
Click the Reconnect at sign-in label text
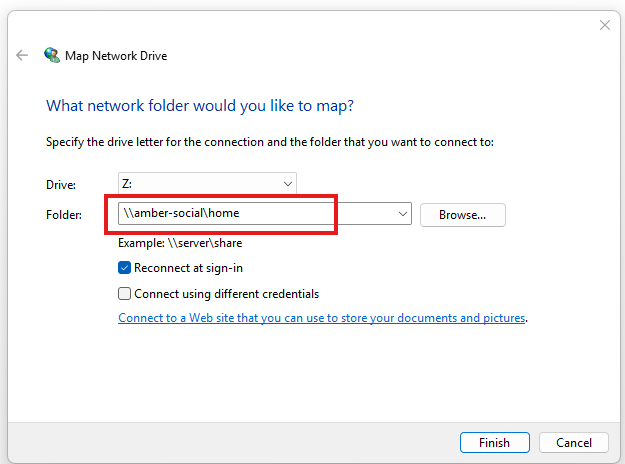(189, 268)
